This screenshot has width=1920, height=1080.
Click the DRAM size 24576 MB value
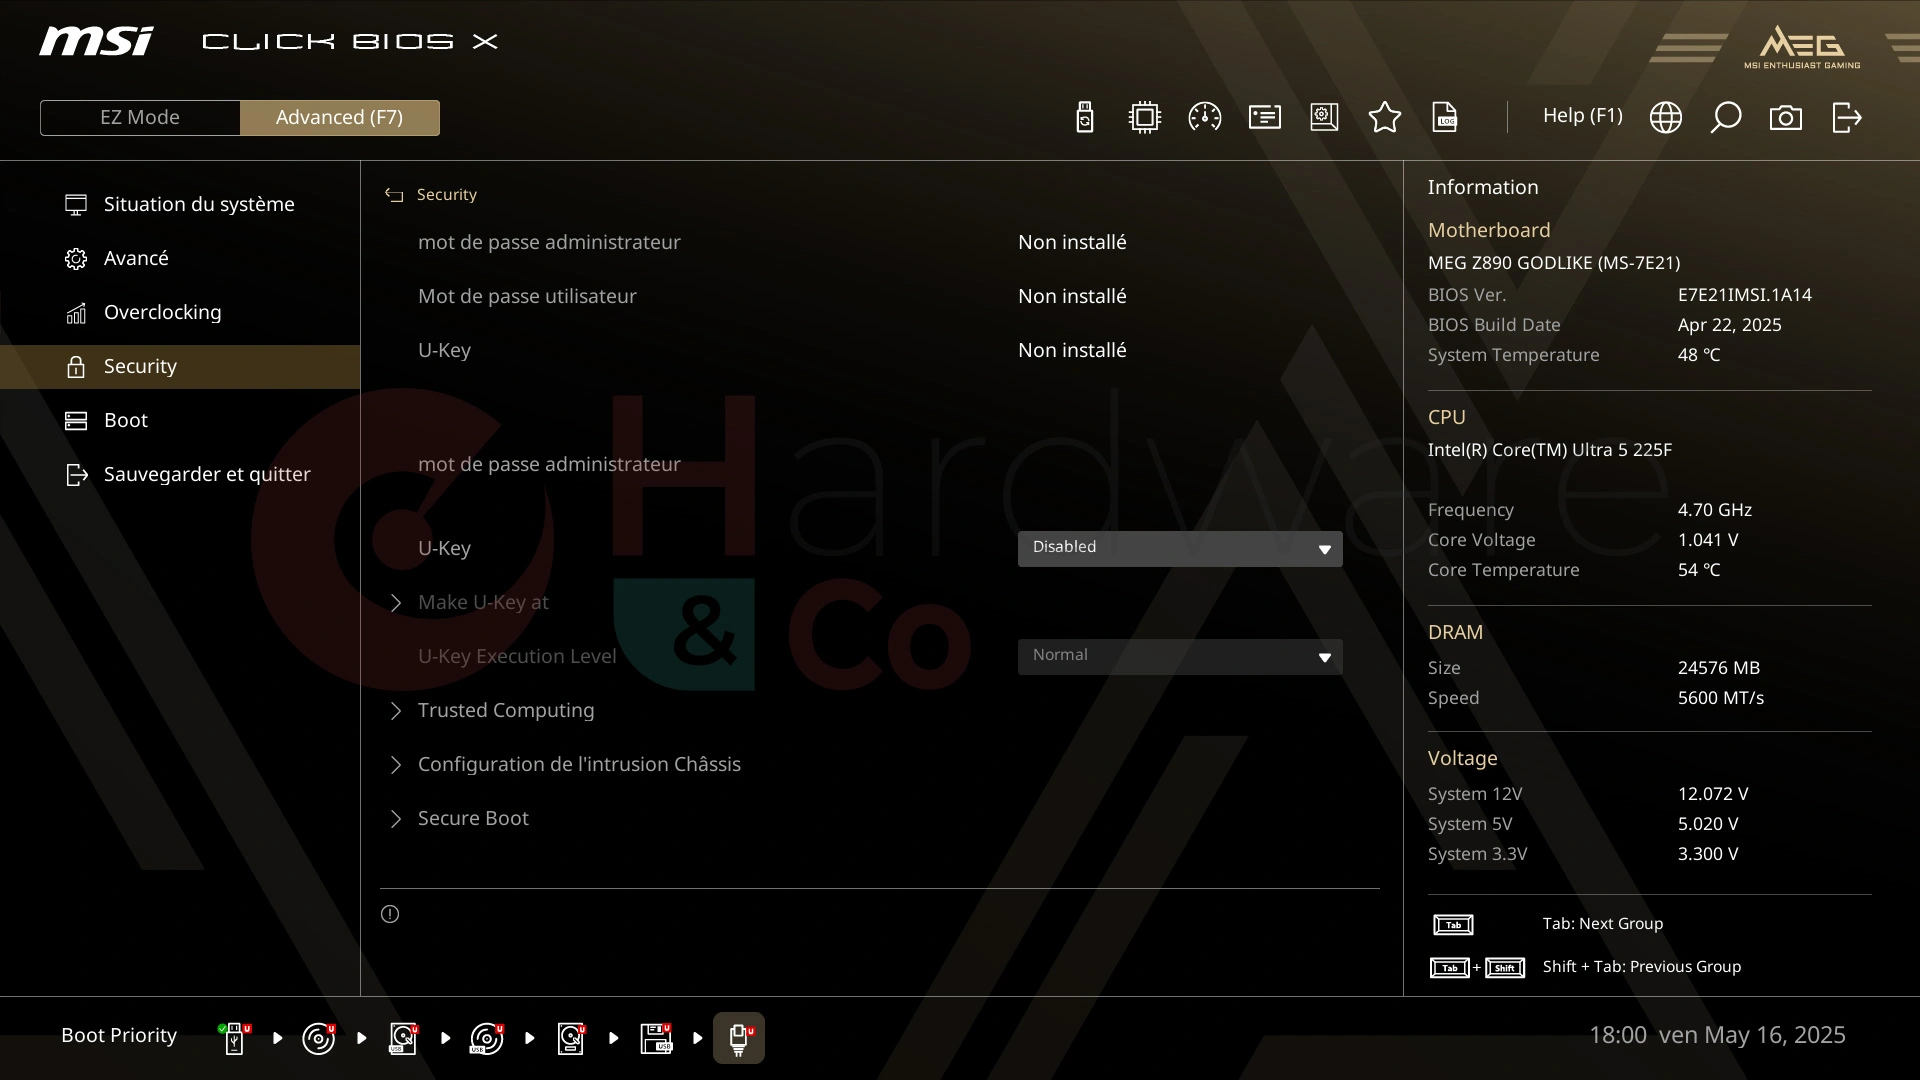point(1718,668)
